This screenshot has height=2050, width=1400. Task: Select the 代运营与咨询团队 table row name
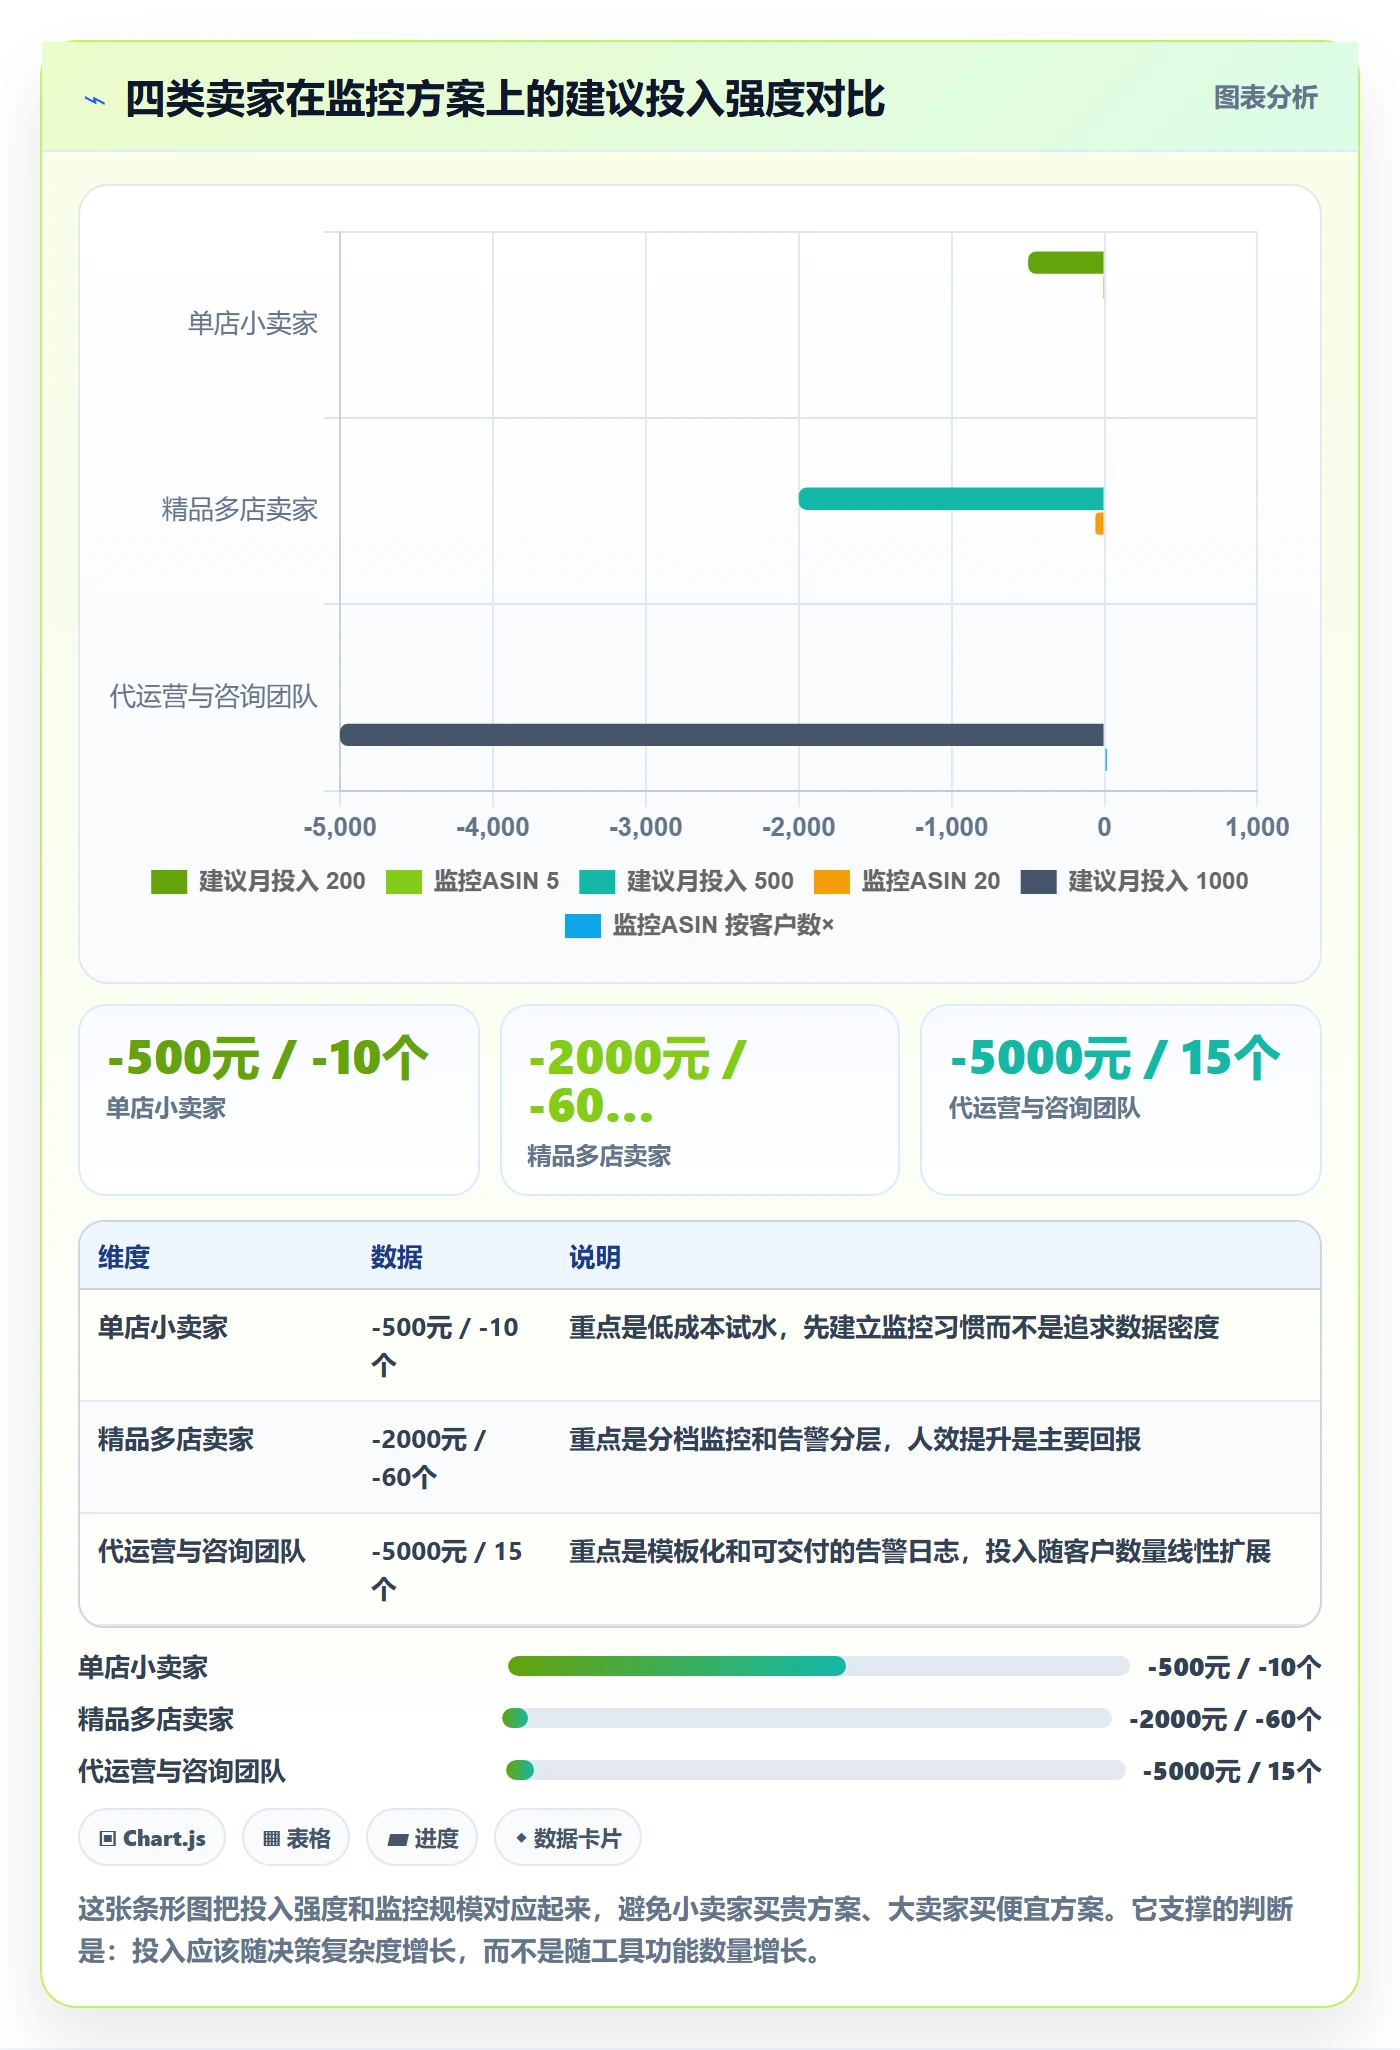coord(202,1551)
